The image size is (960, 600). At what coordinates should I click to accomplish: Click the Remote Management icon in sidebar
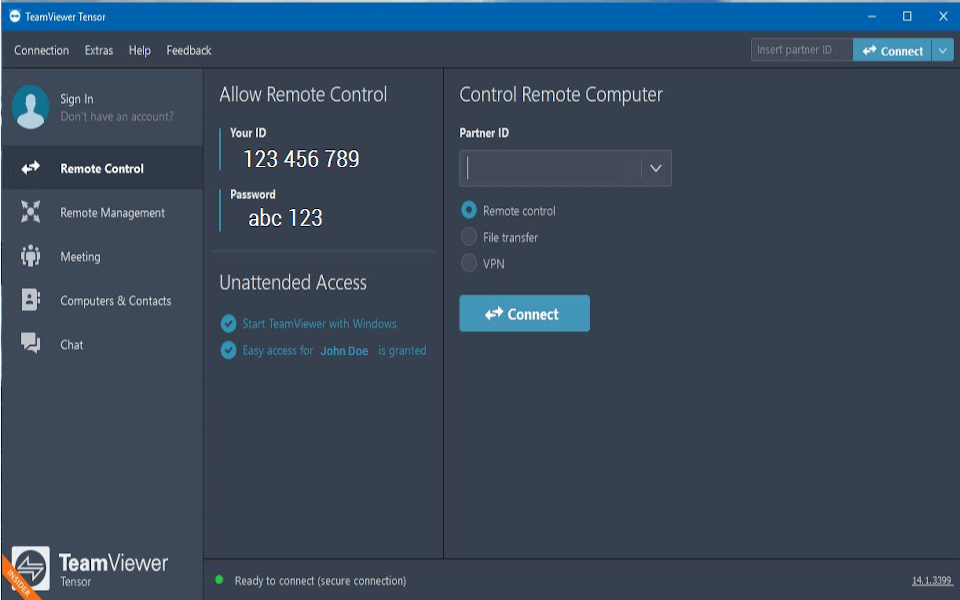tap(31, 212)
